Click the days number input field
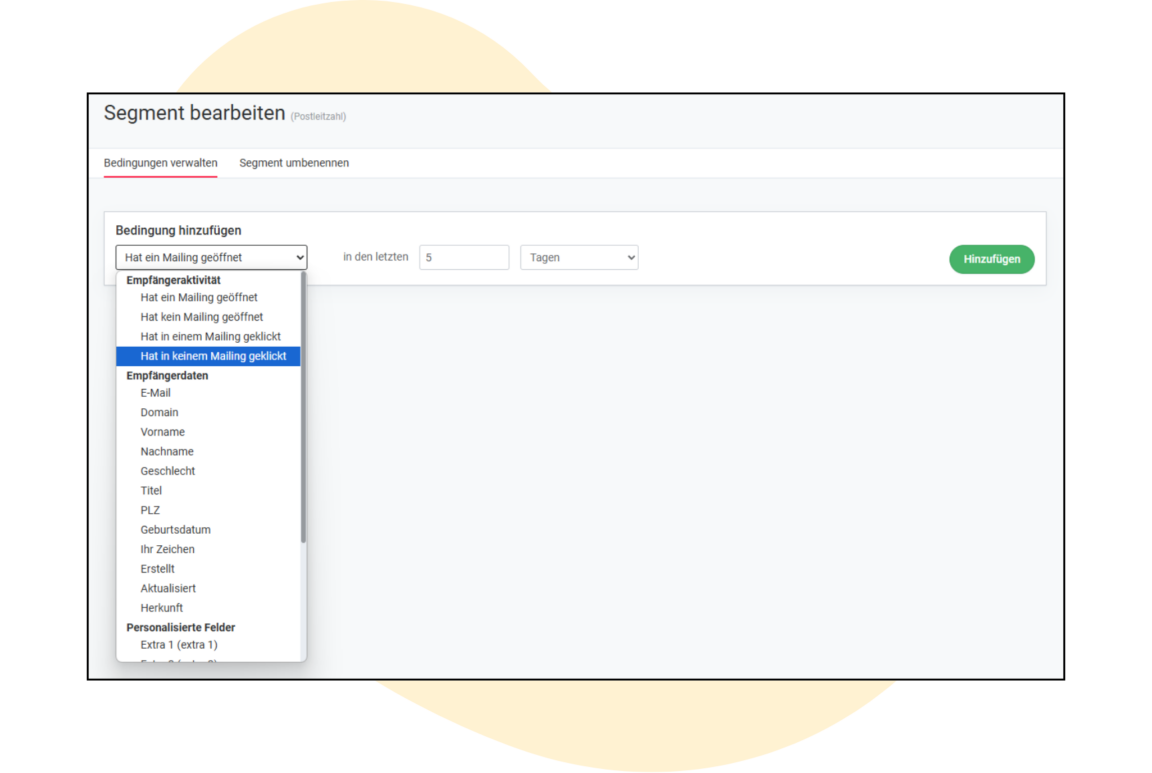Screen dimensions: 1152x773 click(464, 258)
